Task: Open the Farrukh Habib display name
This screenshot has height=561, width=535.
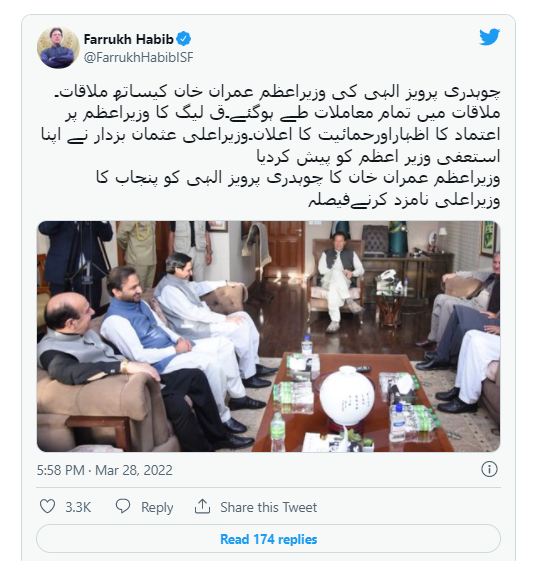Action: 128,39
